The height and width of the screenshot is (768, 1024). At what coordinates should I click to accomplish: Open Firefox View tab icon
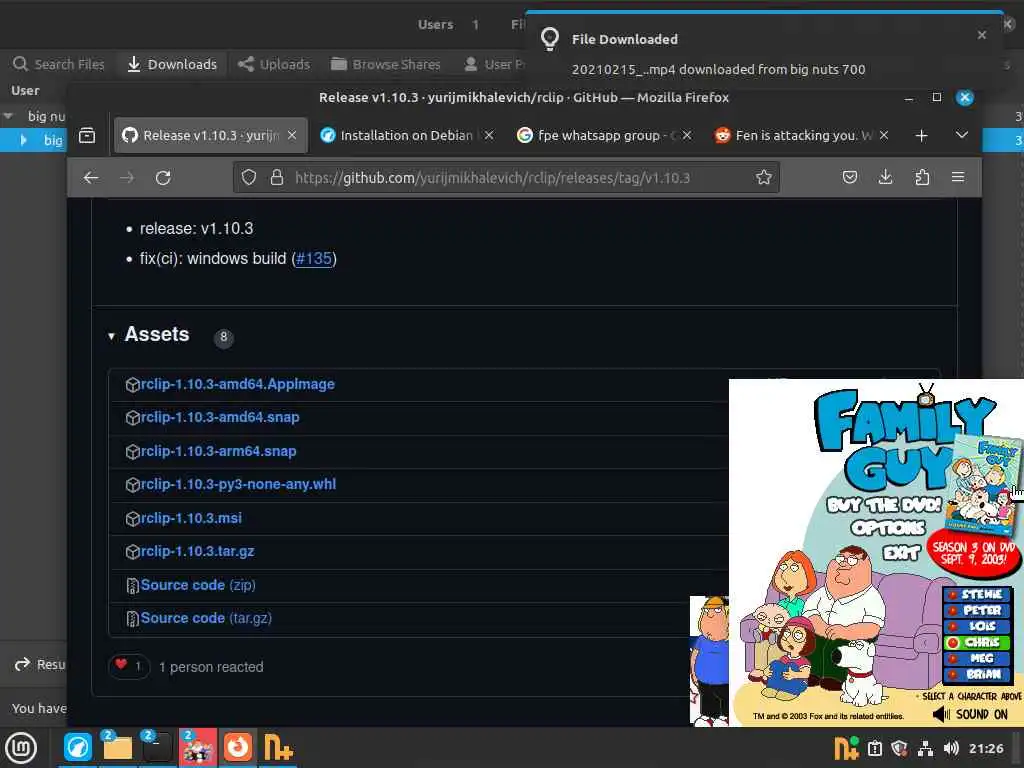(x=87, y=135)
